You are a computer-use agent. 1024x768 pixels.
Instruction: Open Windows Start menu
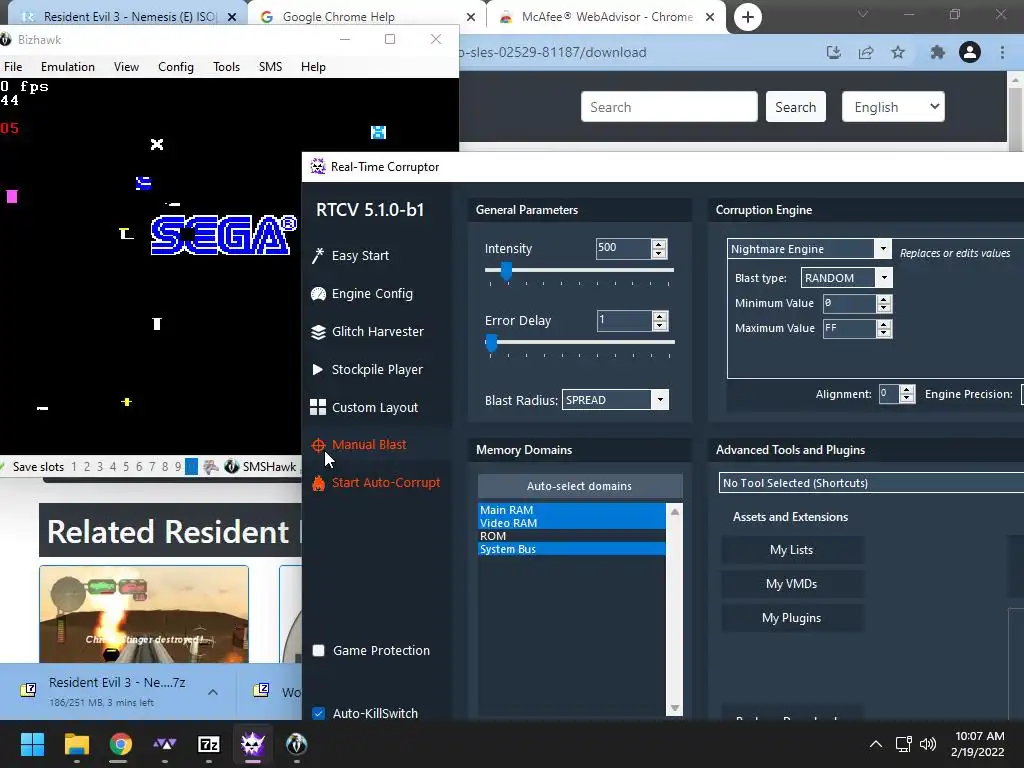click(x=32, y=744)
